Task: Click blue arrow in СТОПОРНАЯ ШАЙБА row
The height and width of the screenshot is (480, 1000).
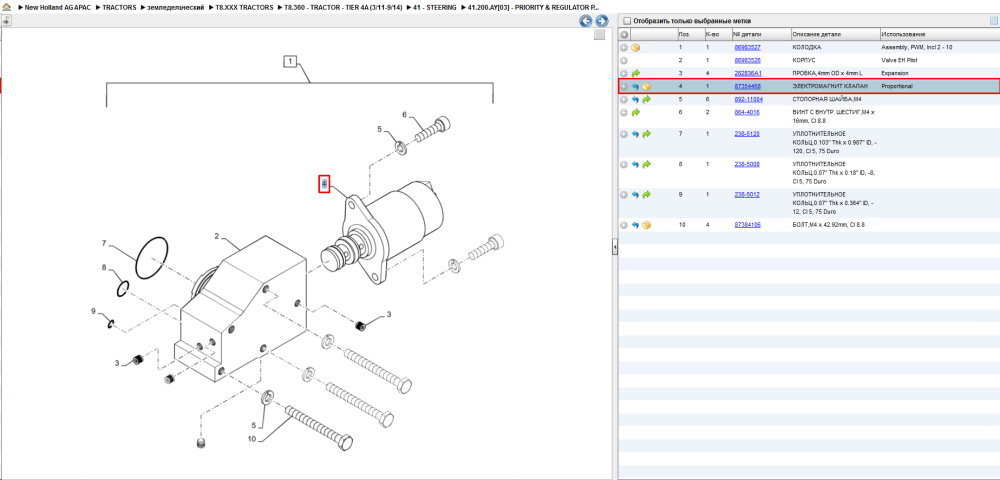Action: pyautogui.click(x=635, y=99)
